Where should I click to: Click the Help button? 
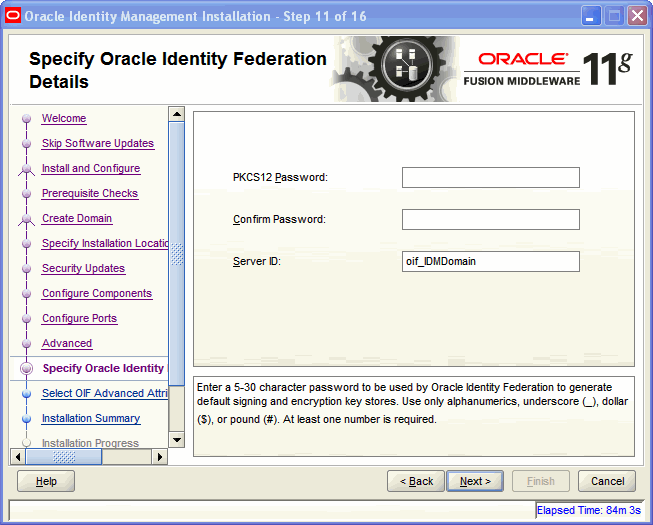(x=46, y=481)
